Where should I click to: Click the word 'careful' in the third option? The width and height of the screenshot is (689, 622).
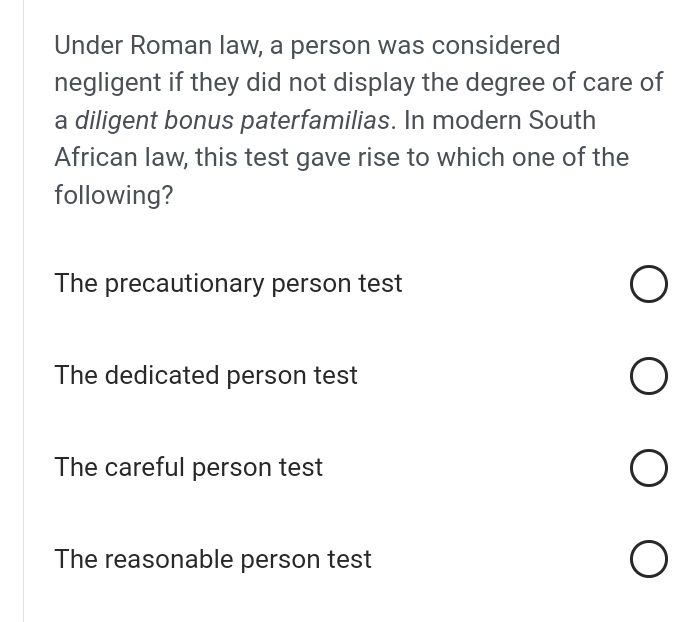point(144,468)
